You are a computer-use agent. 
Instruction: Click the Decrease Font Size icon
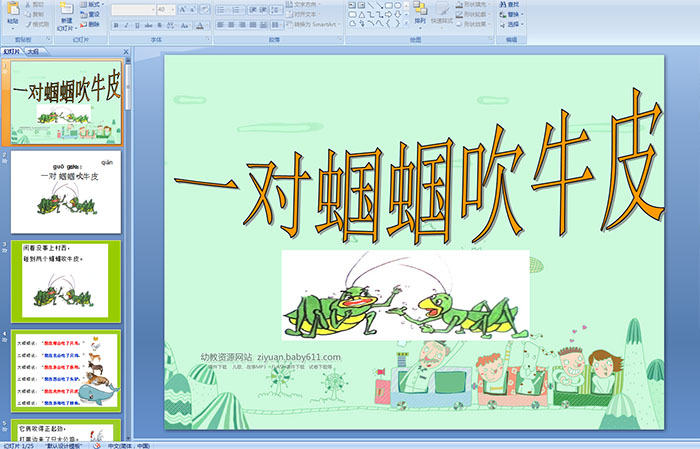coord(192,9)
